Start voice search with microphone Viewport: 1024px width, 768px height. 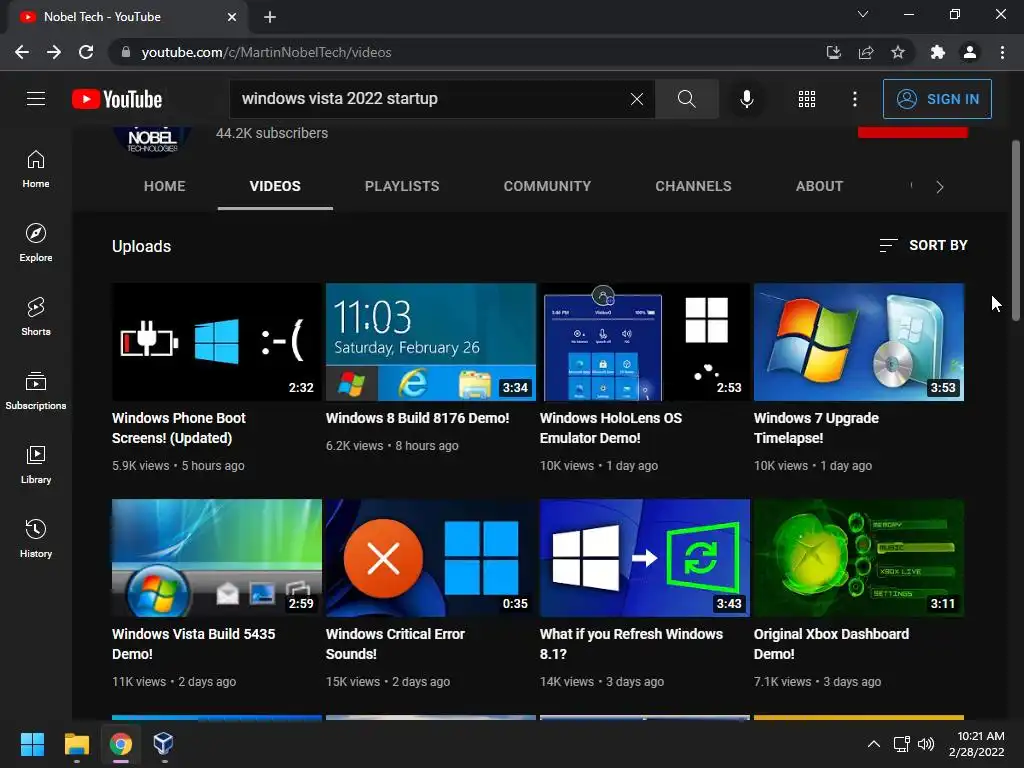(746, 99)
